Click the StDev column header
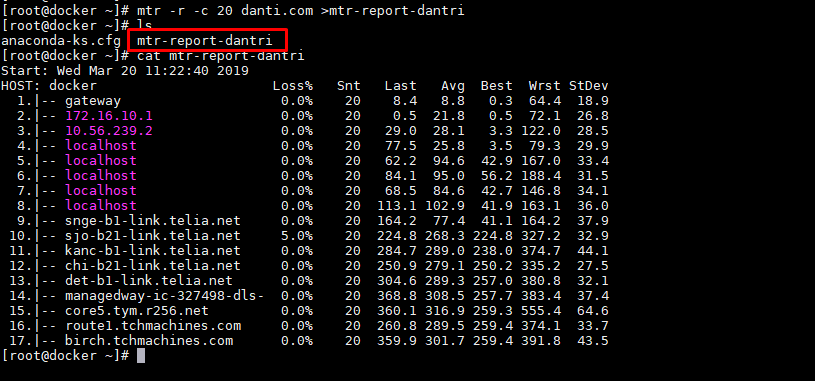The height and width of the screenshot is (381, 815). [588, 86]
